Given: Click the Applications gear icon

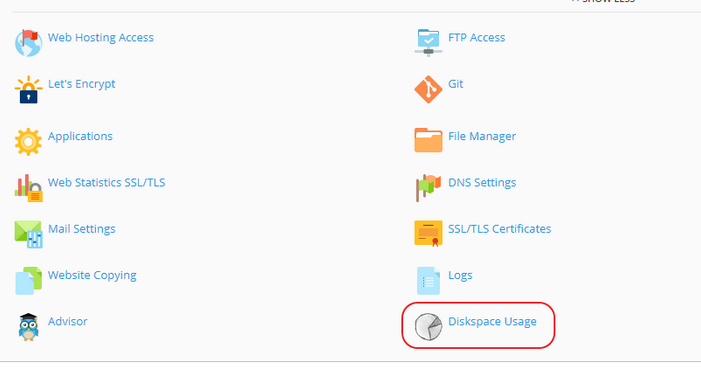Looking at the screenshot, I should (x=28, y=142).
